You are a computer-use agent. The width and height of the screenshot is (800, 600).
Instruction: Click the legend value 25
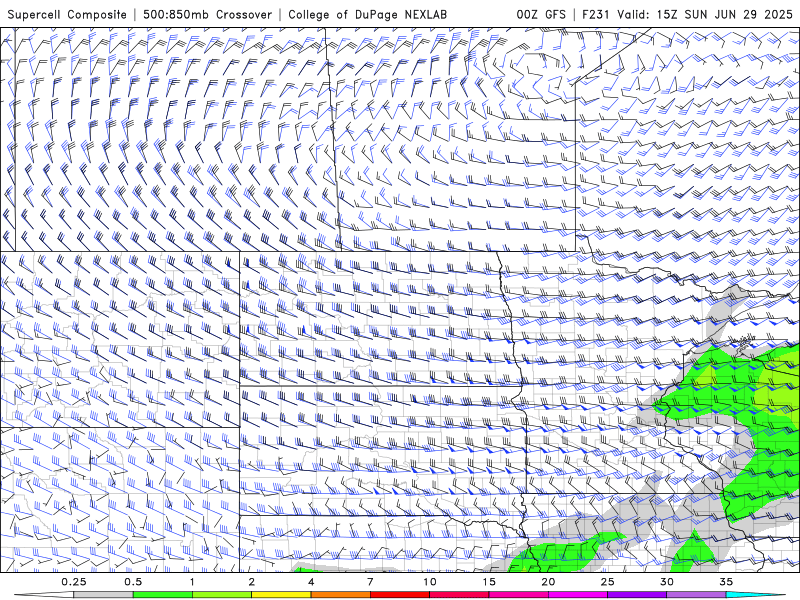(x=607, y=582)
